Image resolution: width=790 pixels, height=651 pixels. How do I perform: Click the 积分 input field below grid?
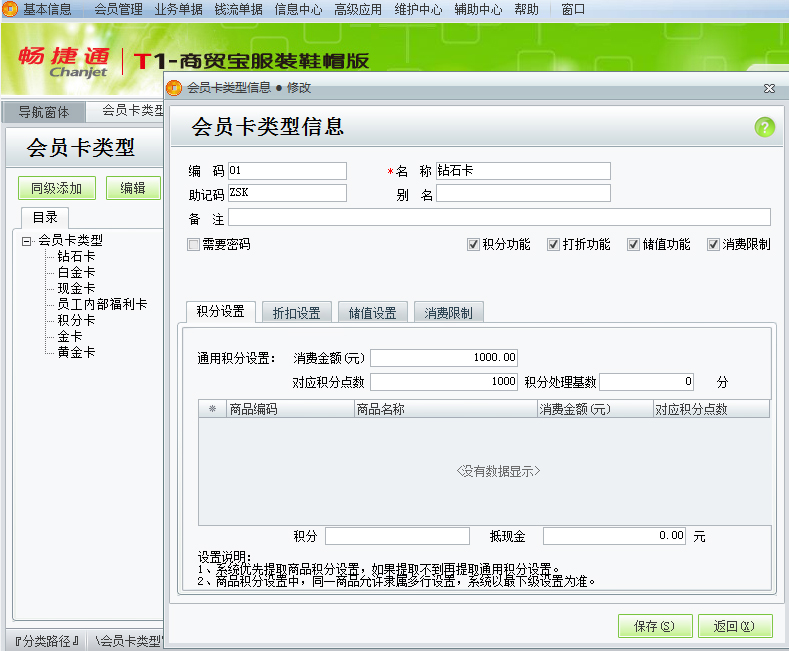click(x=397, y=536)
